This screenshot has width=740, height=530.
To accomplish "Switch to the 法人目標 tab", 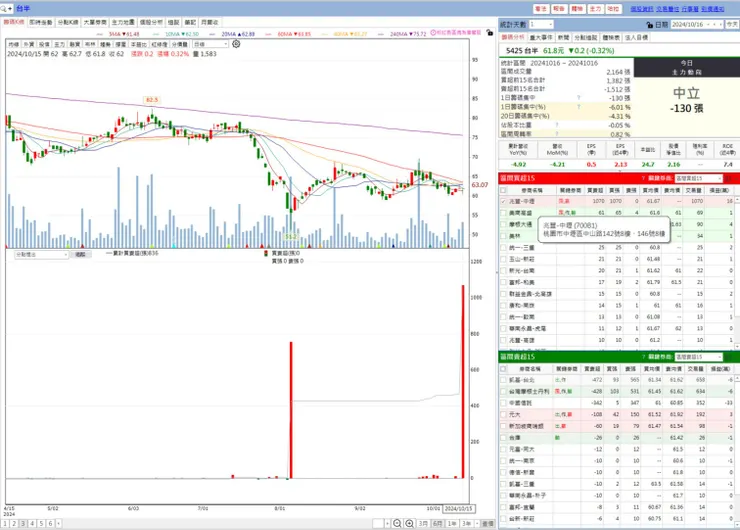I will [x=636, y=37].
